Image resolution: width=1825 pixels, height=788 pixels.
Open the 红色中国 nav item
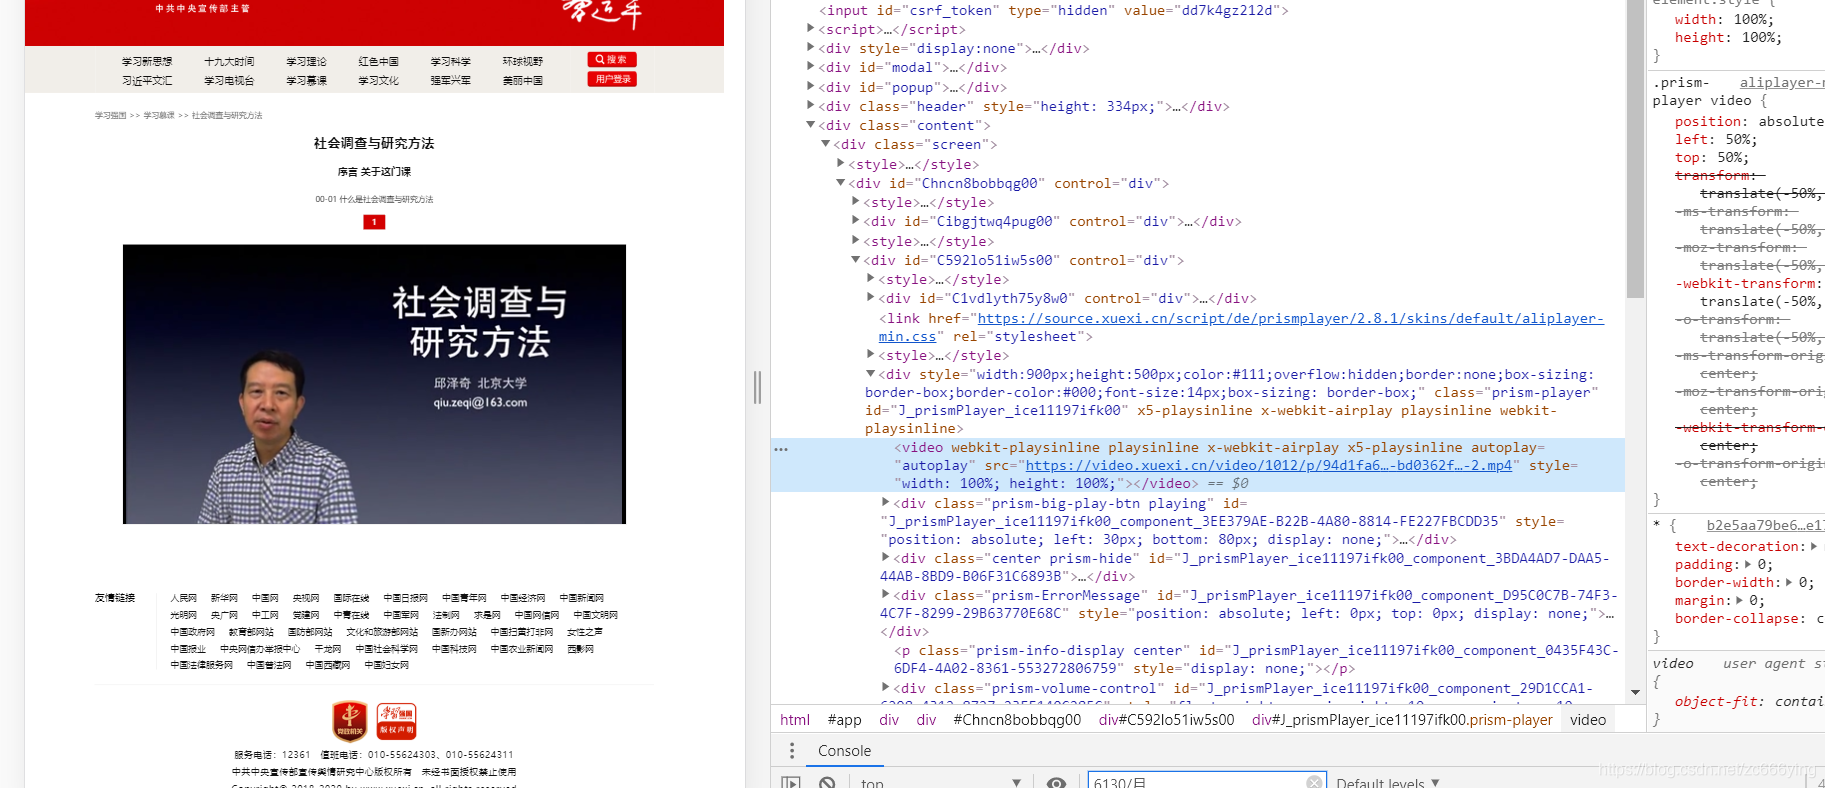click(x=378, y=62)
